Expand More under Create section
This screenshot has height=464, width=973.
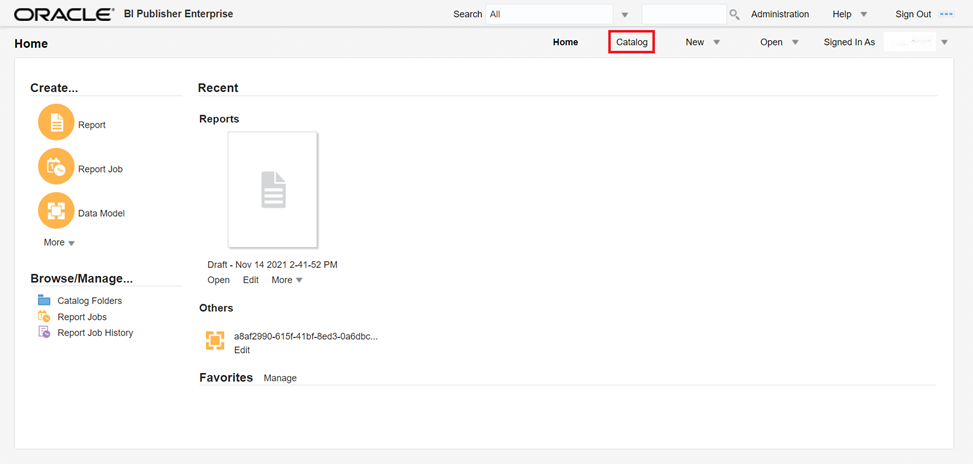coord(59,243)
